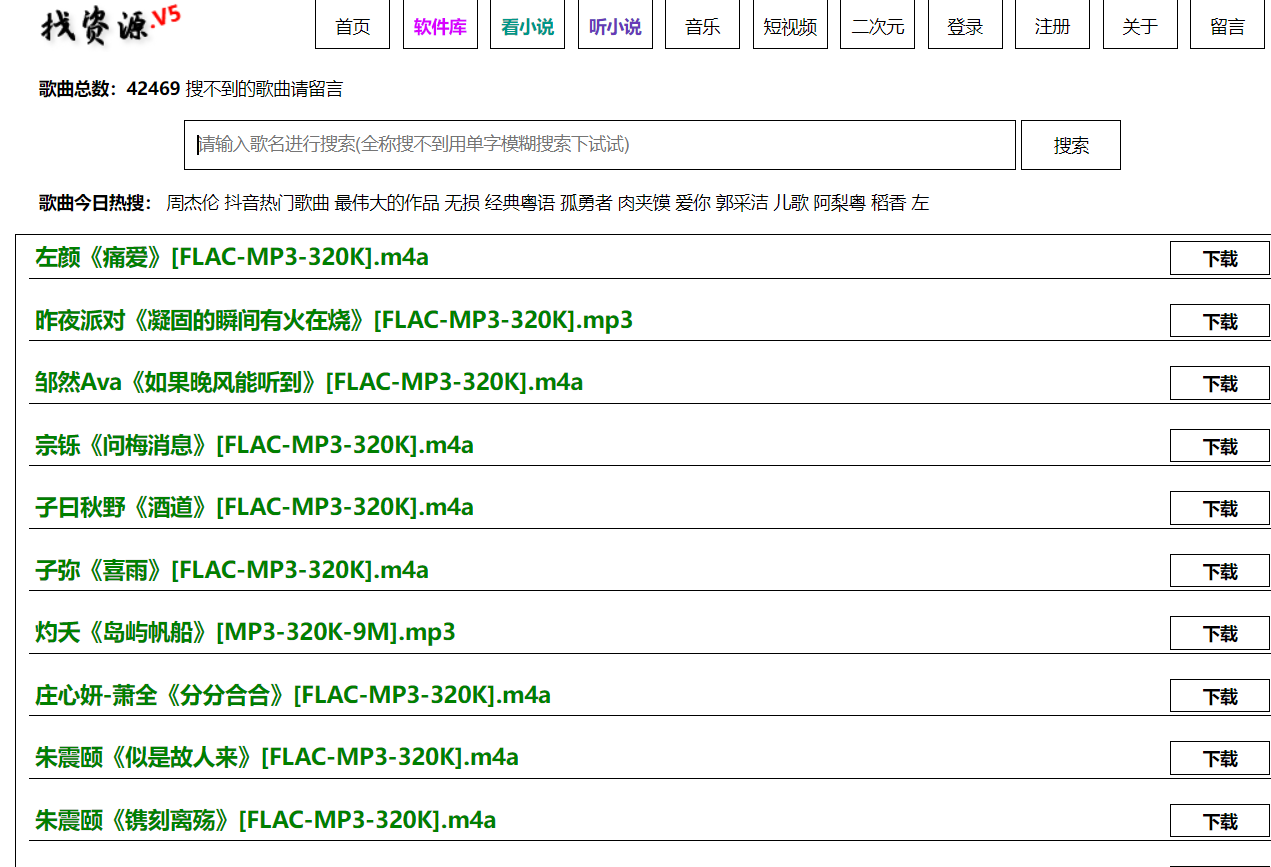Download 子曰秋野《酒道》 track
Screen dimensions: 1271x867
point(1219,508)
